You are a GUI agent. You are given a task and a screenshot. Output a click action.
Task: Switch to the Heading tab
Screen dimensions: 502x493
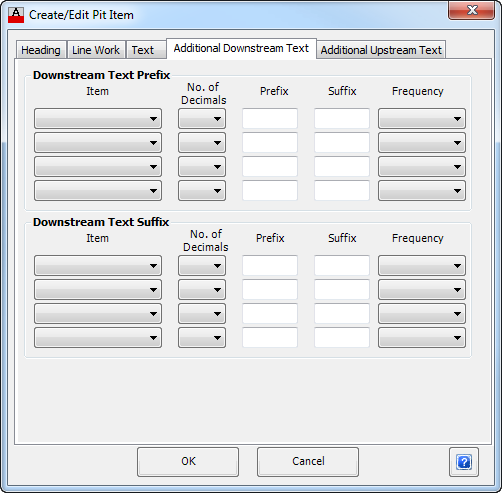pyautogui.click(x=41, y=50)
